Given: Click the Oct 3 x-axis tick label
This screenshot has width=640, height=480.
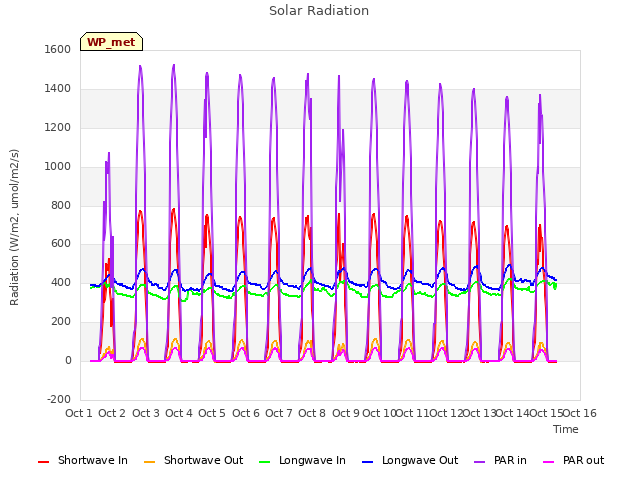Looking at the screenshot, I should coord(146,413).
